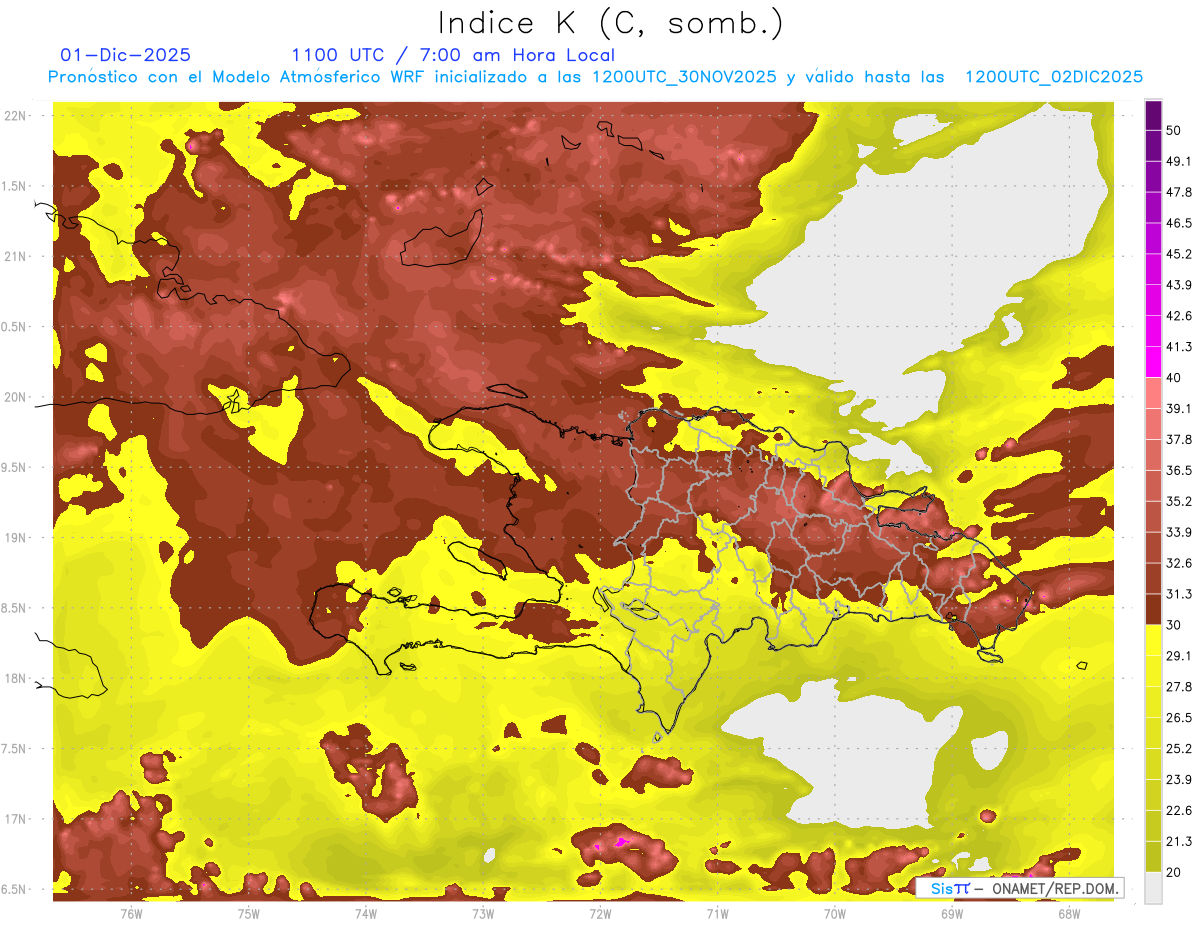Click the '43.9' colorbar value
The image size is (1200, 927).
pos(1181,285)
